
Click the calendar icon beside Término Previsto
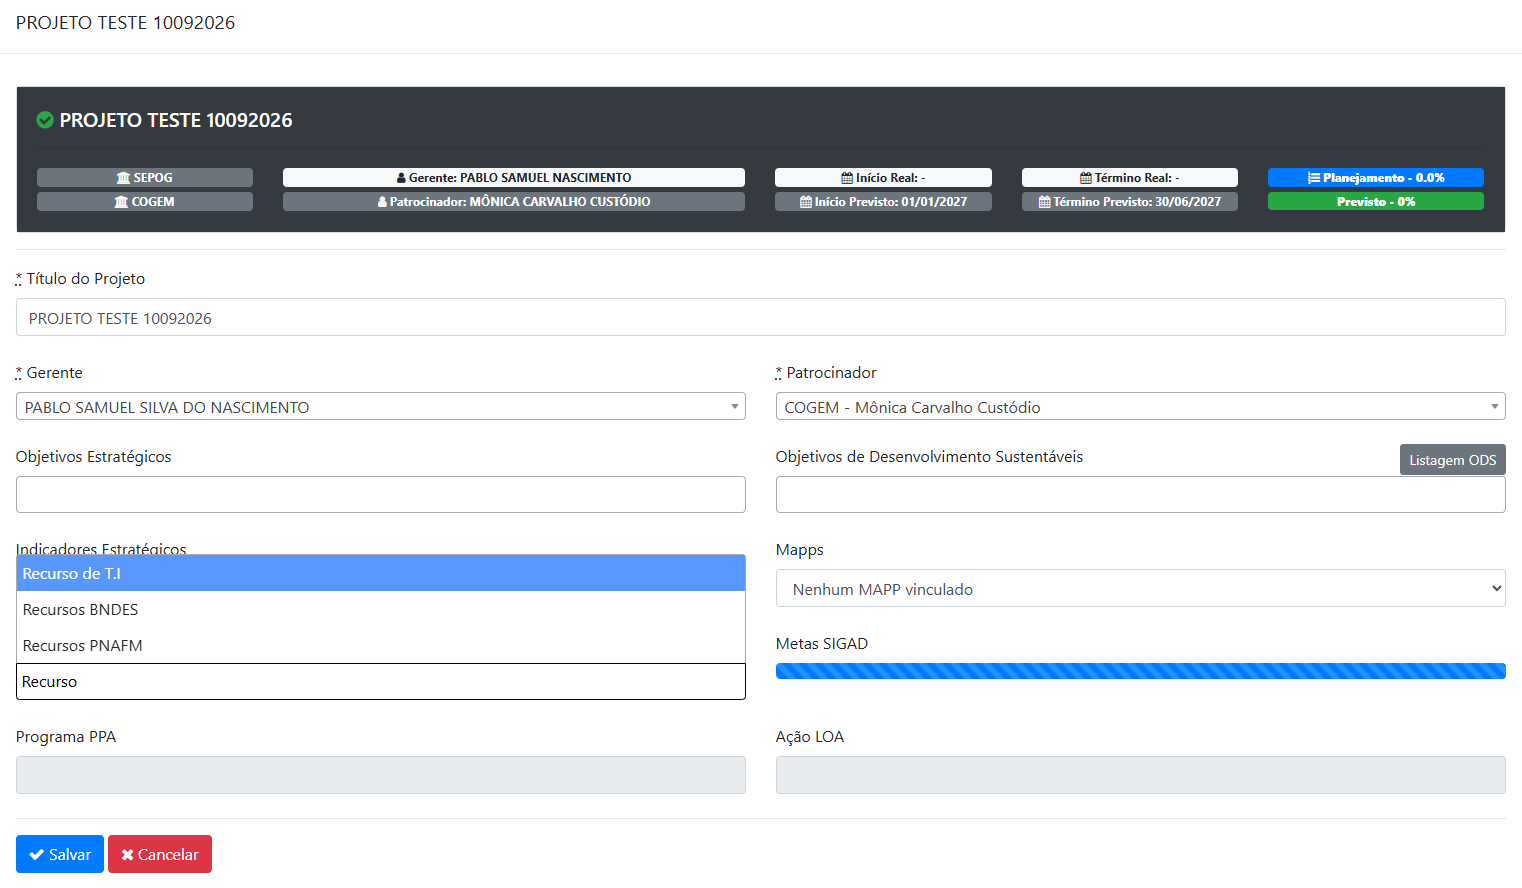coord(1045,202)
